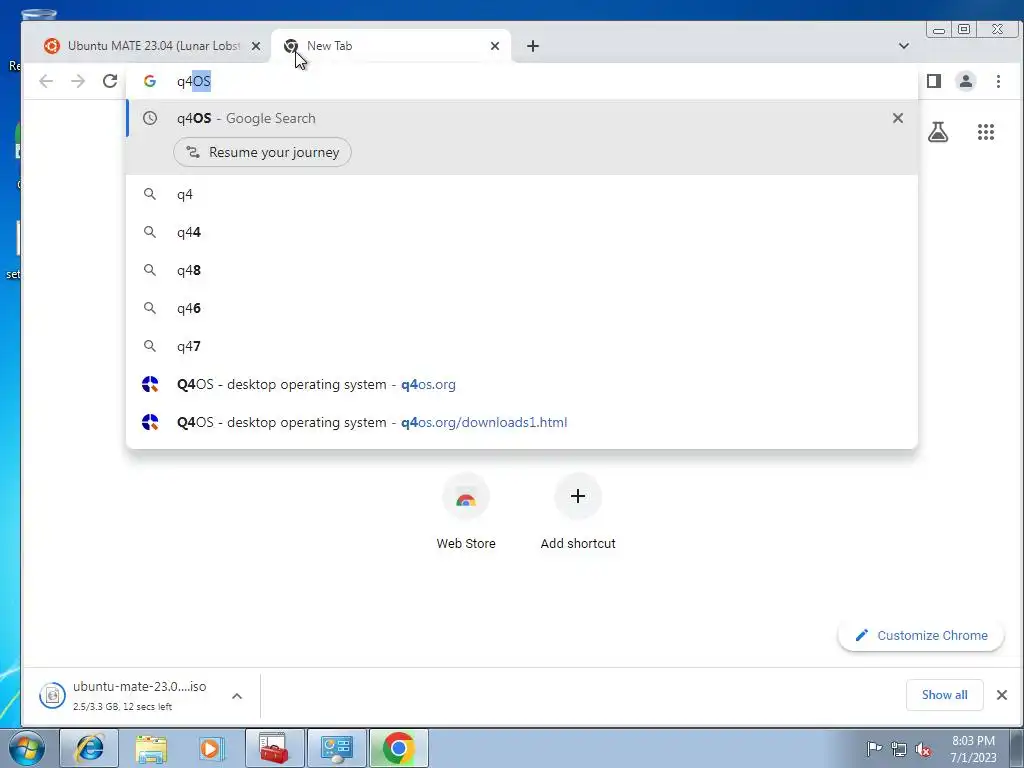Click the Customize Chrome button
The image size is (1024, 768).
pyautogui.click(x=921, y=635)
